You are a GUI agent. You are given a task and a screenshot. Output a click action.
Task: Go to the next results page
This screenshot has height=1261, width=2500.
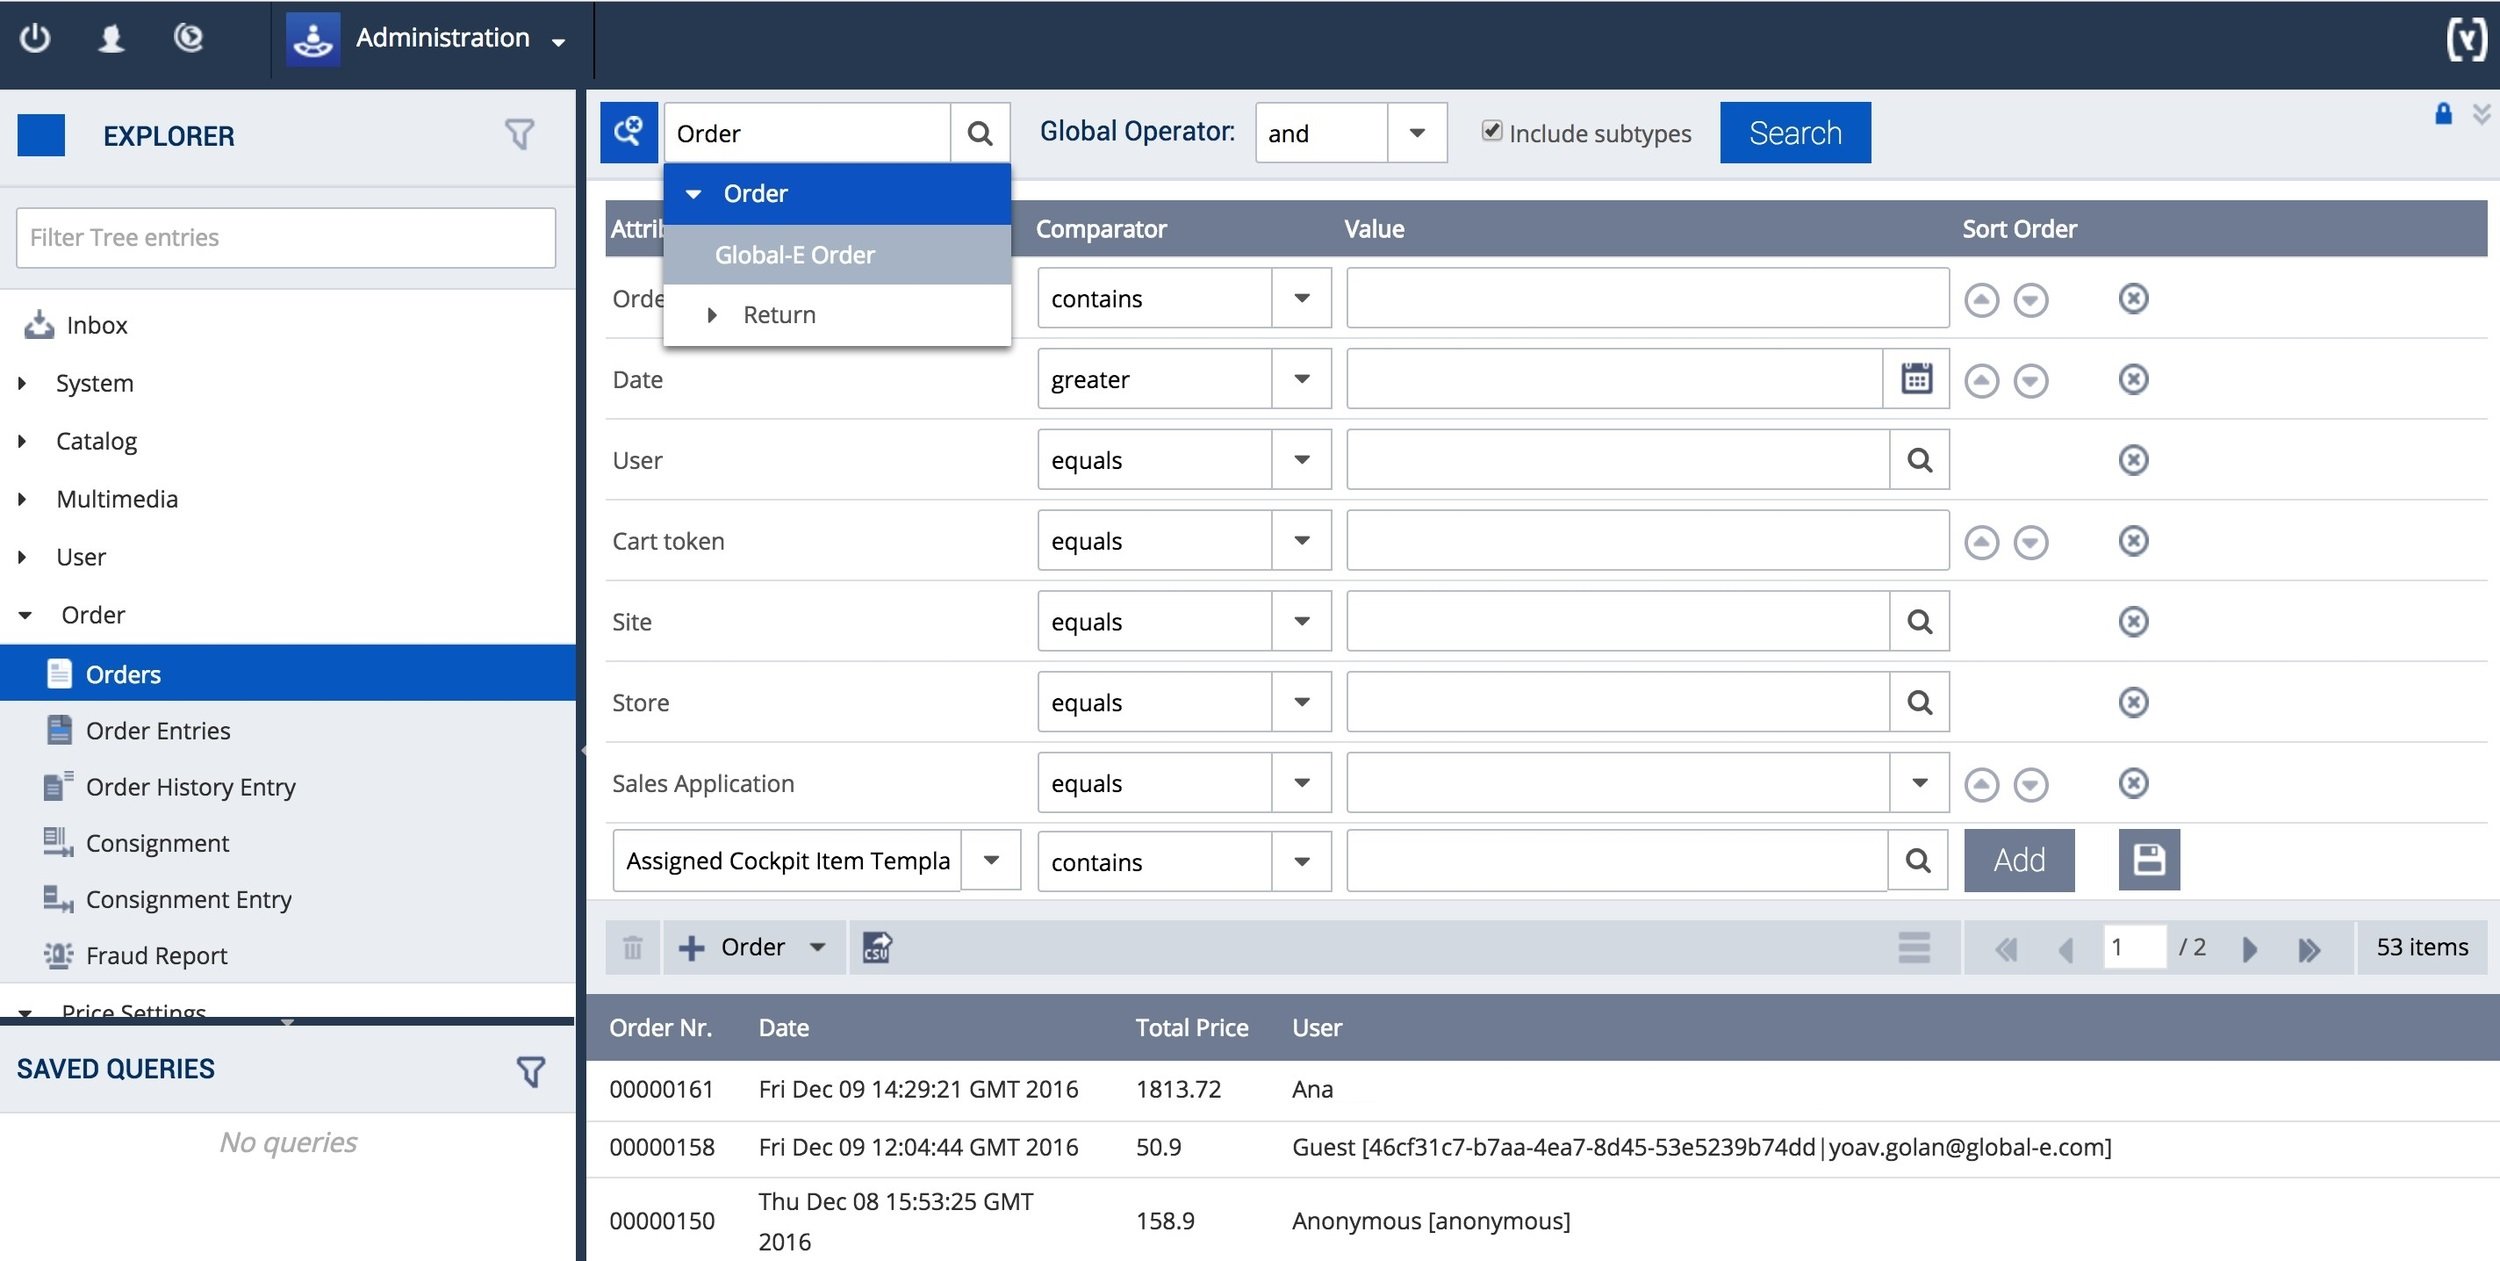tap(2250, 948)
